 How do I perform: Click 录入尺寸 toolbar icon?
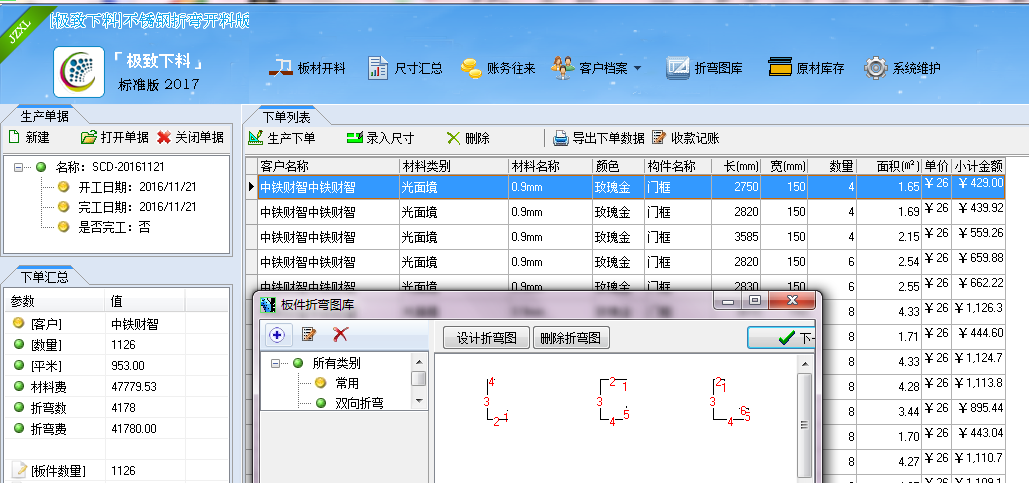pyautogui.click(x=354, y=138)
